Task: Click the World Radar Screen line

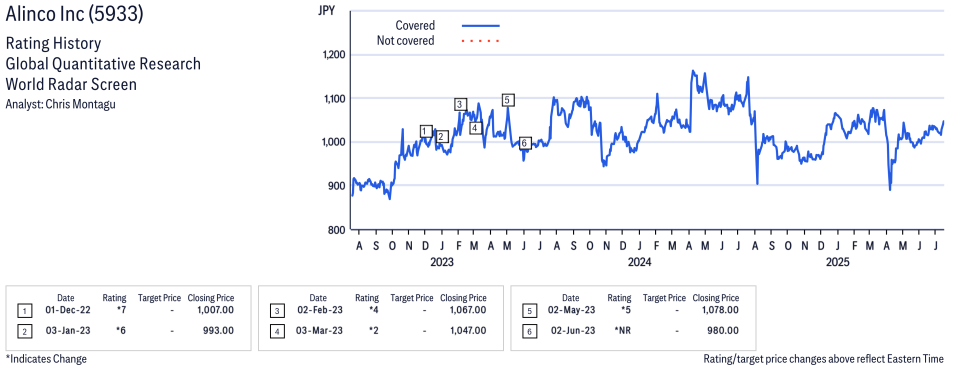Action: tap(71, 84)
